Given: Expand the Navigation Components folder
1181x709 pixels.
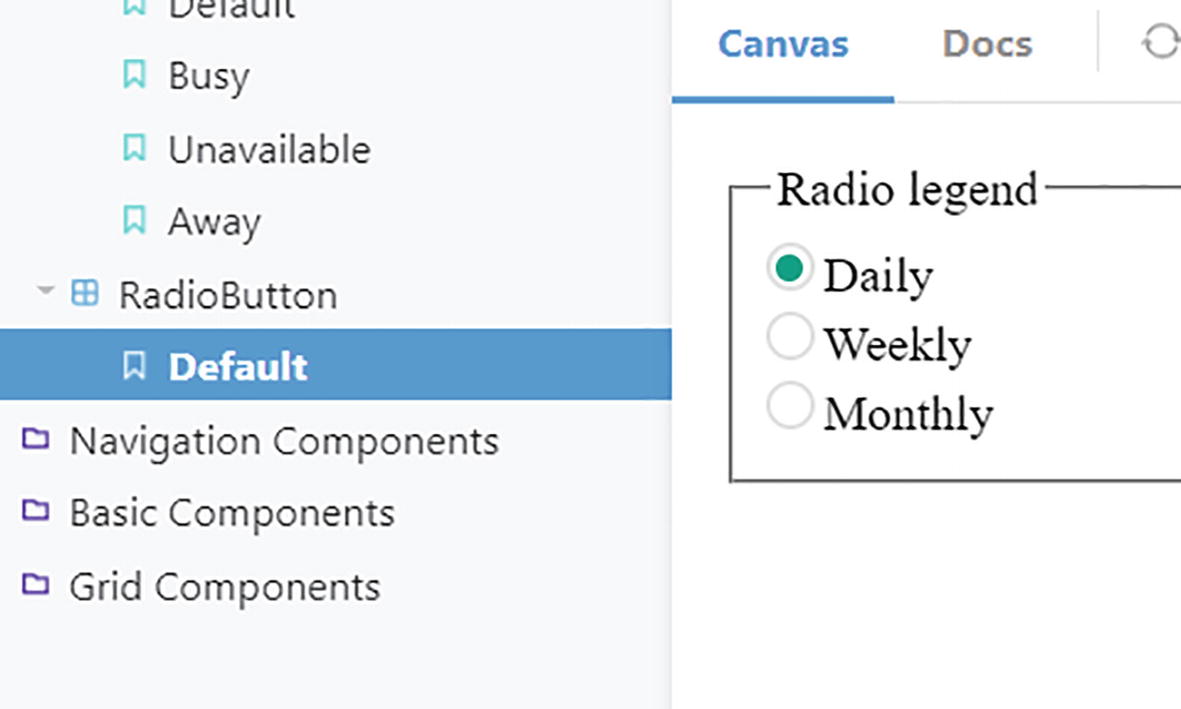Looking at the screenshot, I should (x=283, y=440).
